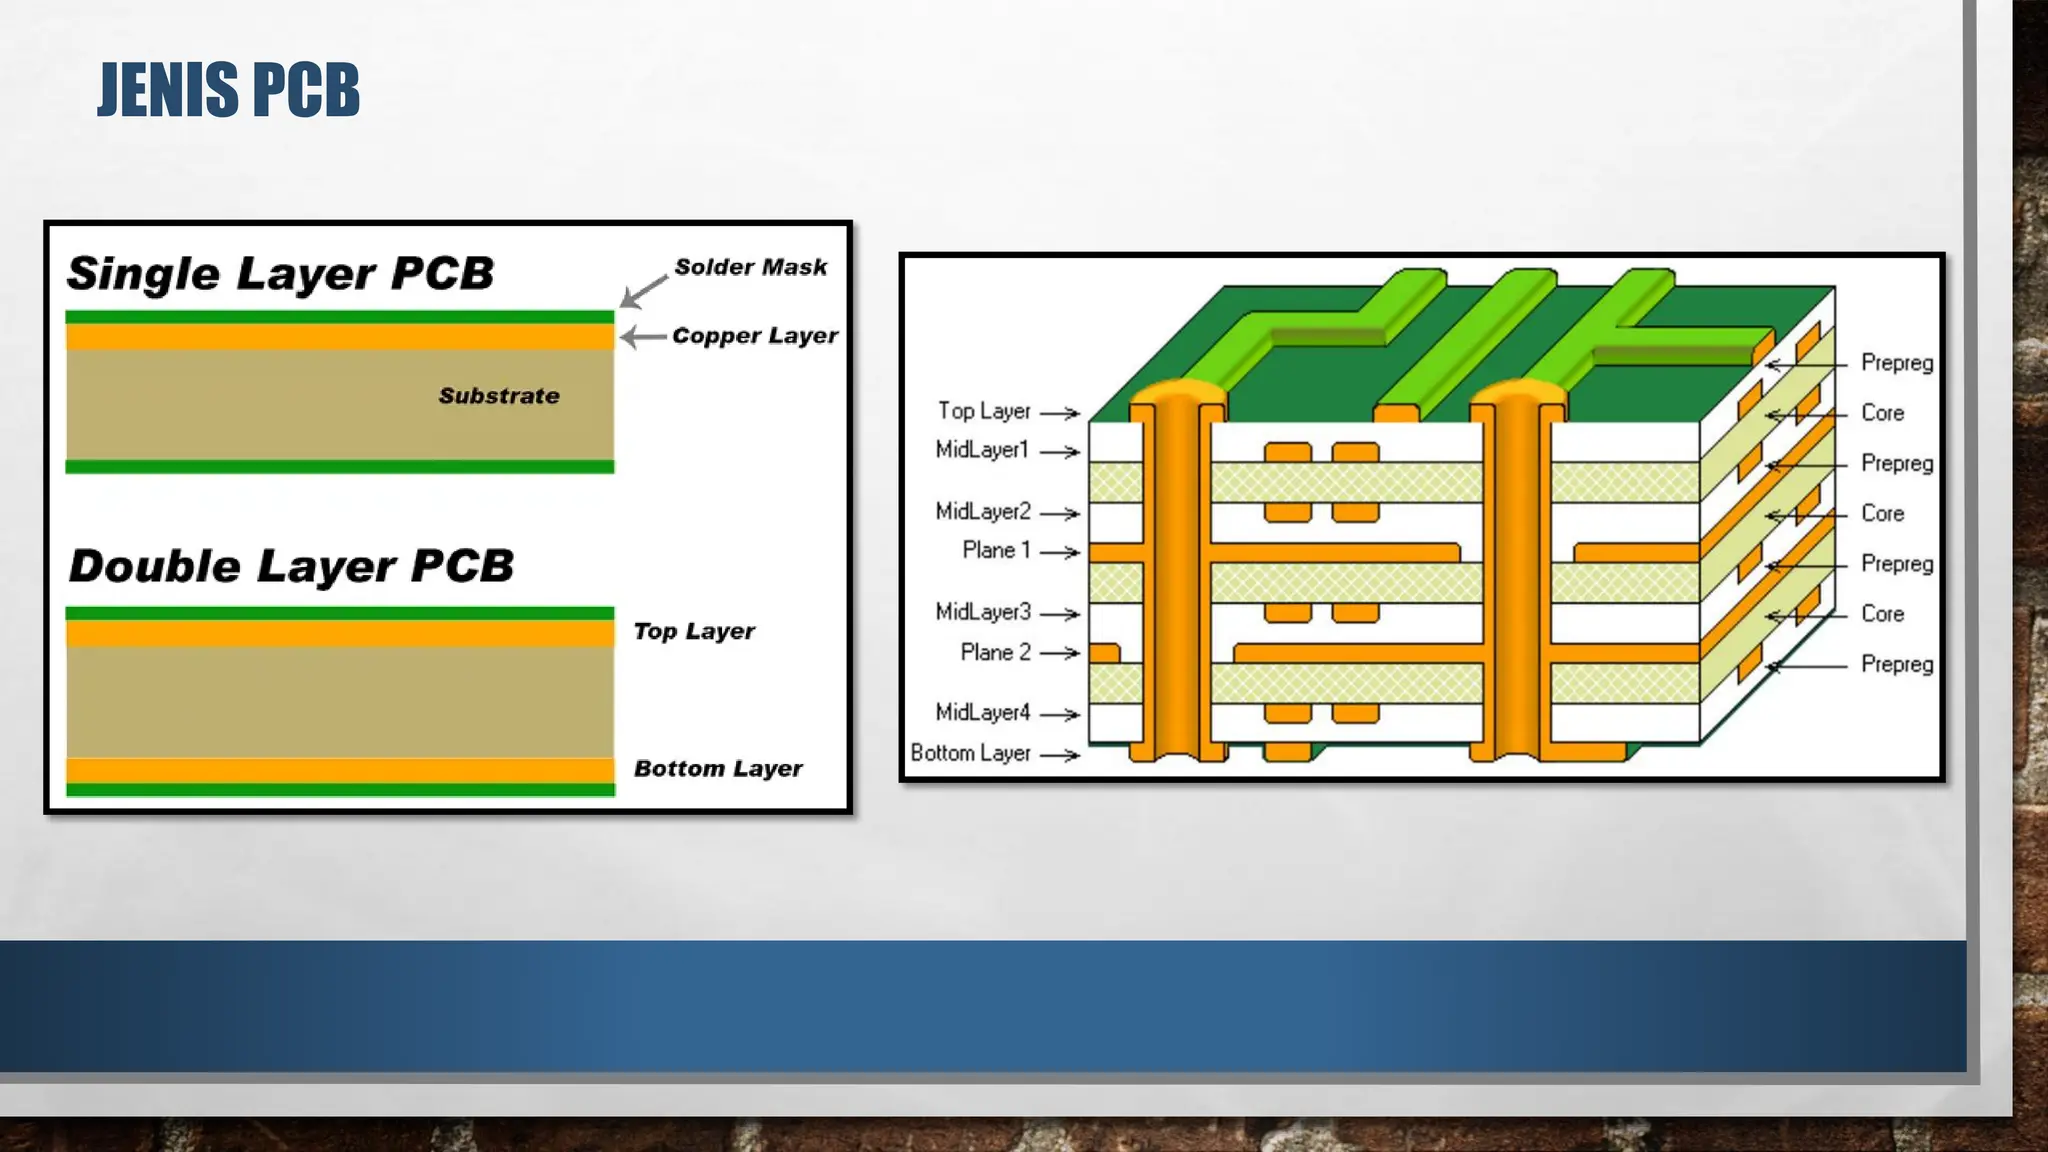Viewport: 2048px width, 1152px height.
Task: Click the Double Layer PCB heading
Action: click(x=291, y=566)
